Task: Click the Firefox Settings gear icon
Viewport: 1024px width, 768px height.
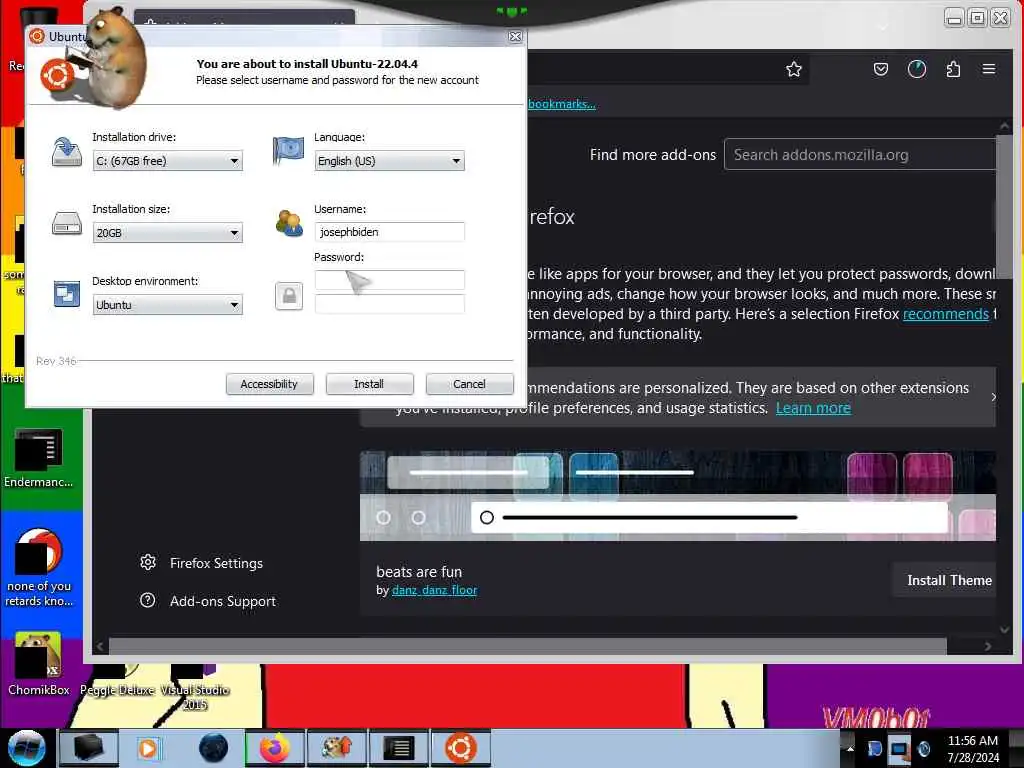Action: [x=148, y=562]
